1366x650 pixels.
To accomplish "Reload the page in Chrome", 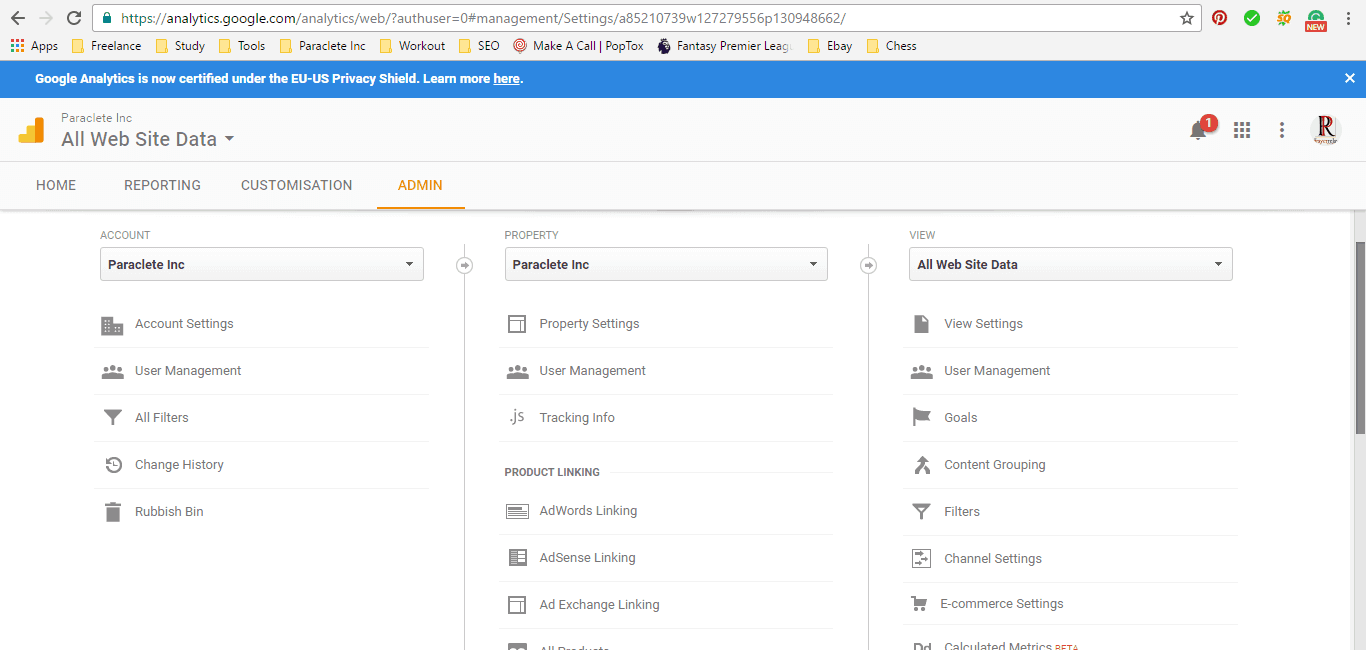I will coord(74,18).
